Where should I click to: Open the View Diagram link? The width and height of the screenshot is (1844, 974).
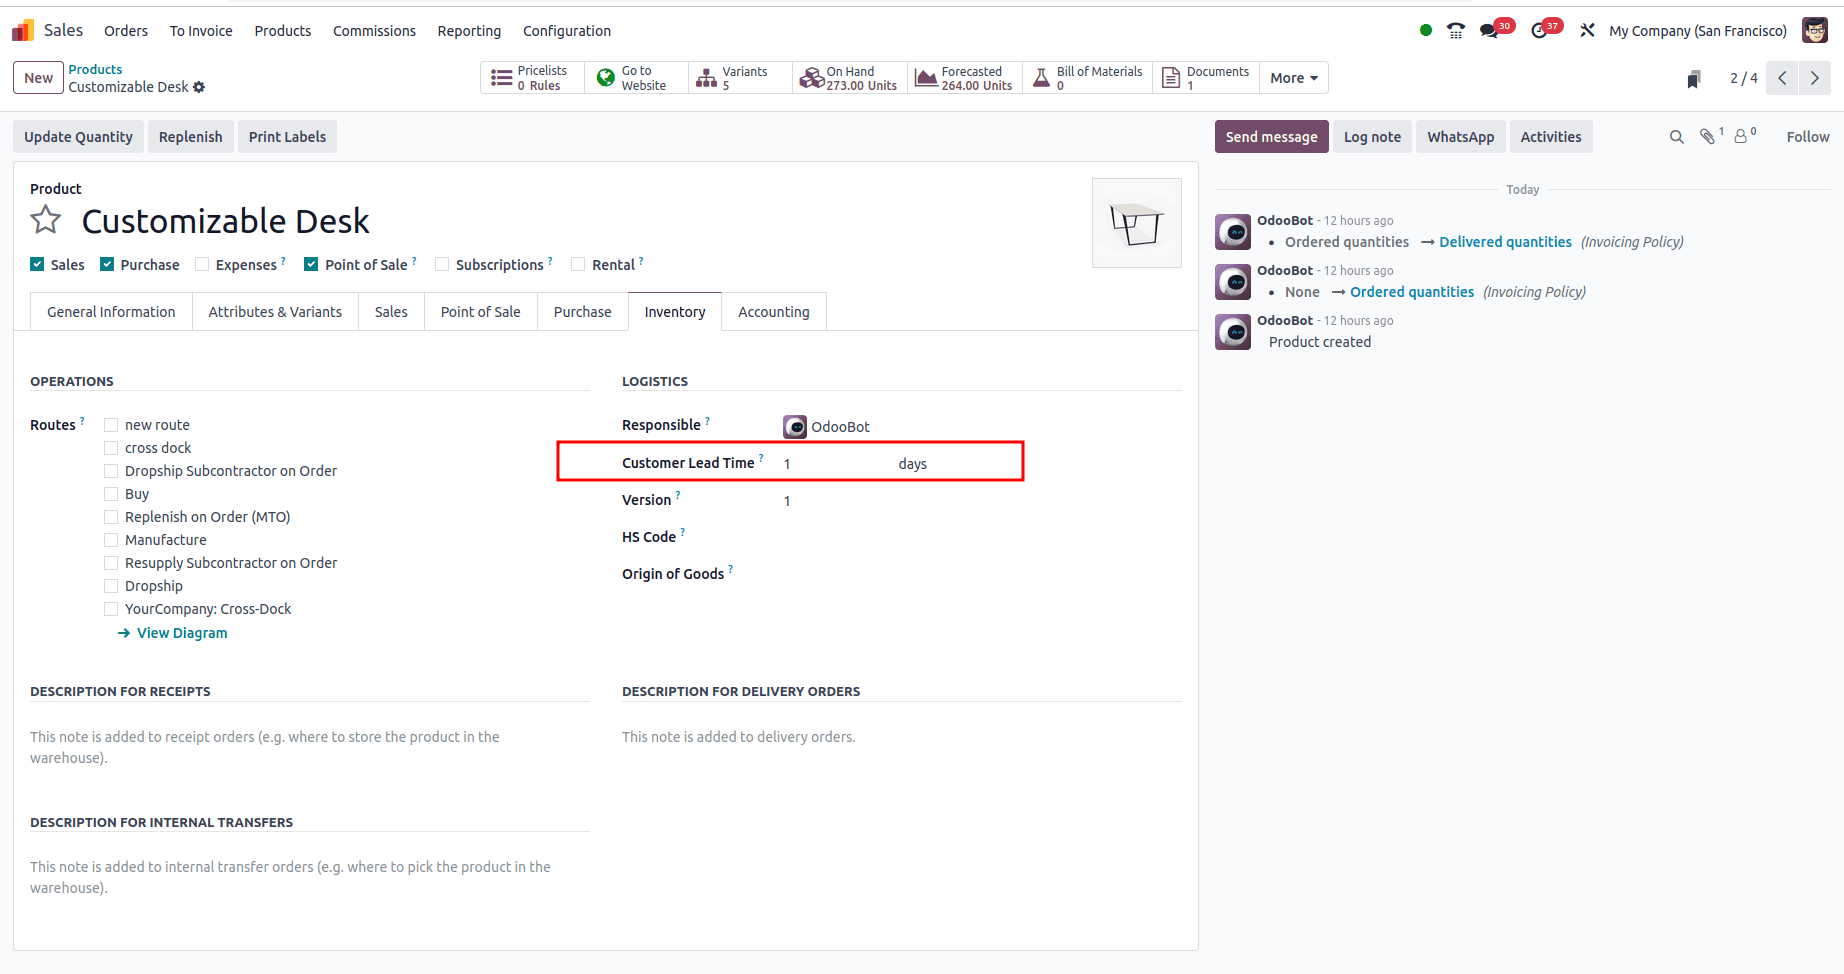(x=182, y=633)
